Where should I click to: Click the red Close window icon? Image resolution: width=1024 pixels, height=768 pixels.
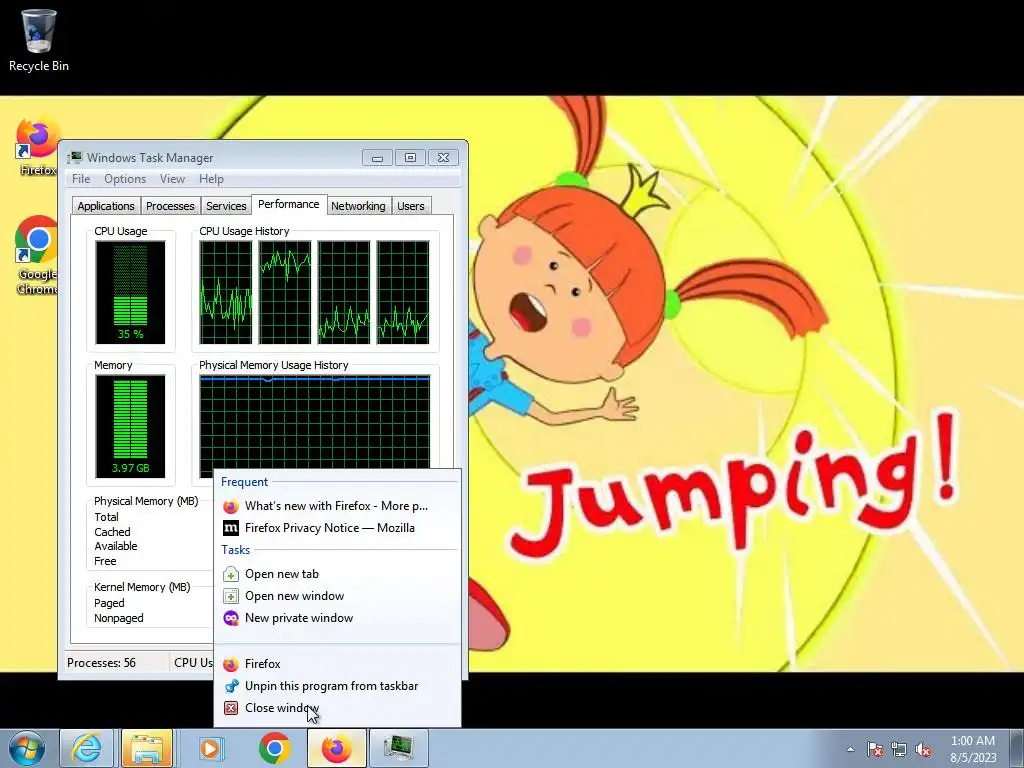click(231, 708)
